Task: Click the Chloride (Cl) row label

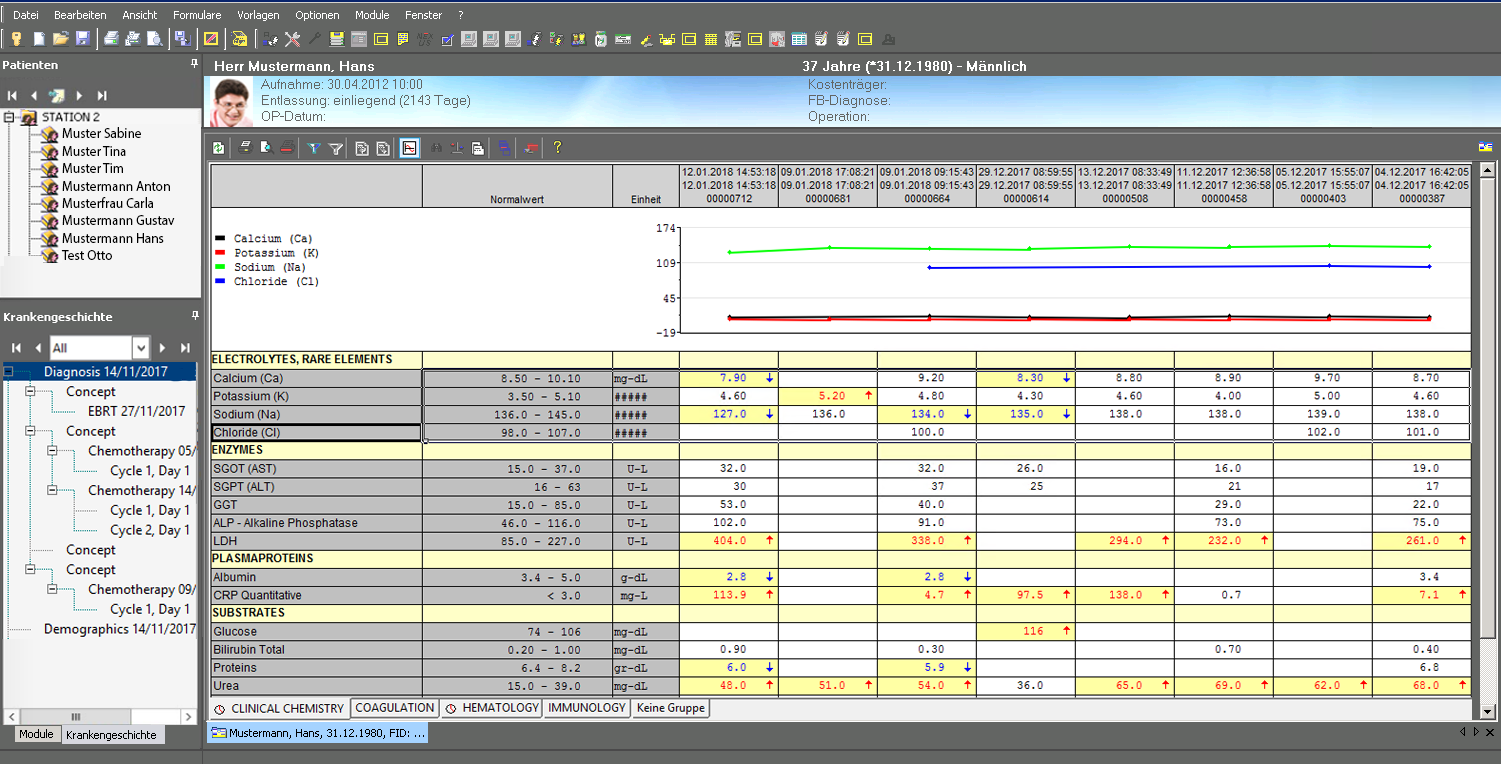Action: [x=316, y=433]
